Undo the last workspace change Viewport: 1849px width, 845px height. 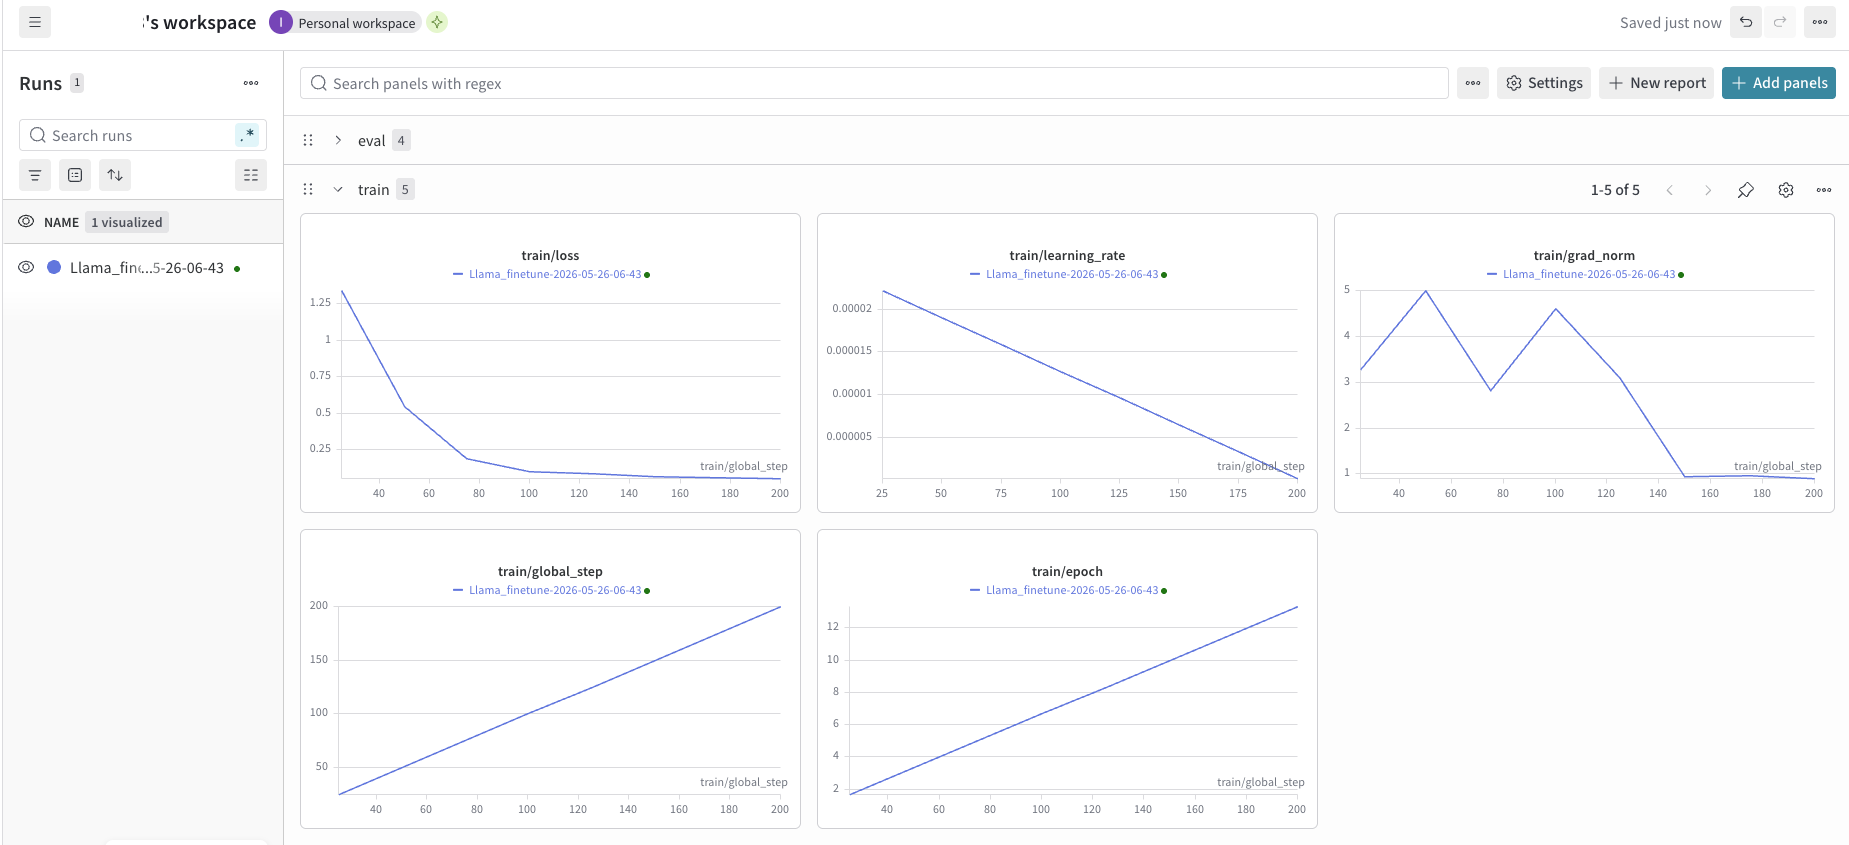[x=1746, y=22]
